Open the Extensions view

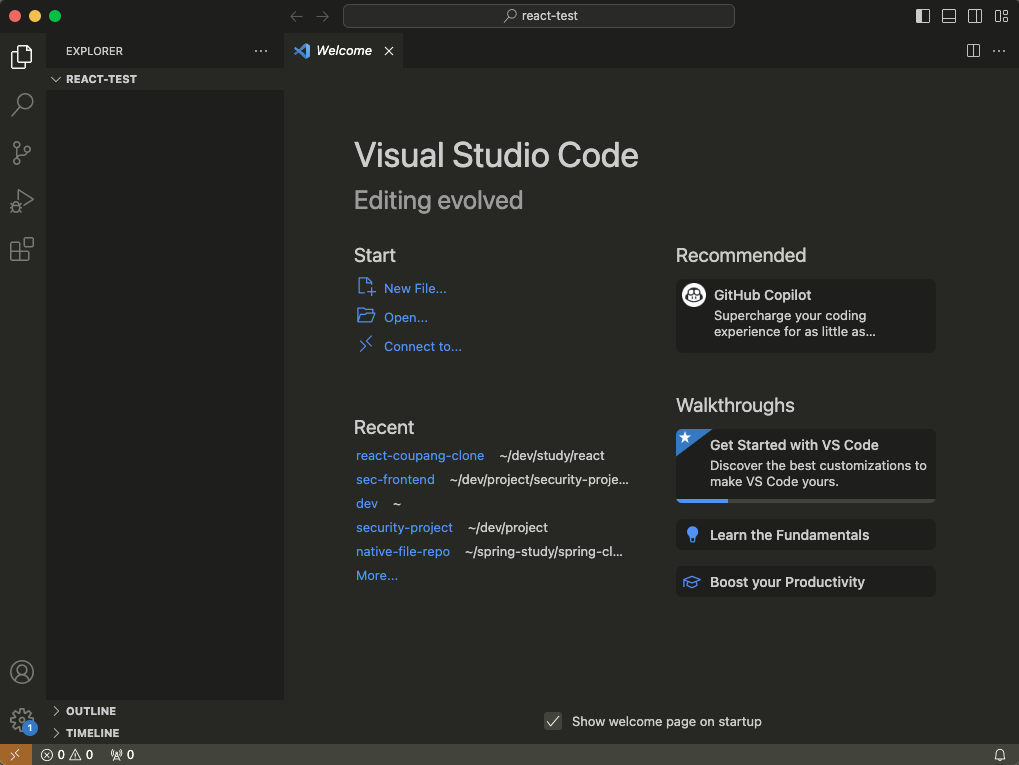22,250
